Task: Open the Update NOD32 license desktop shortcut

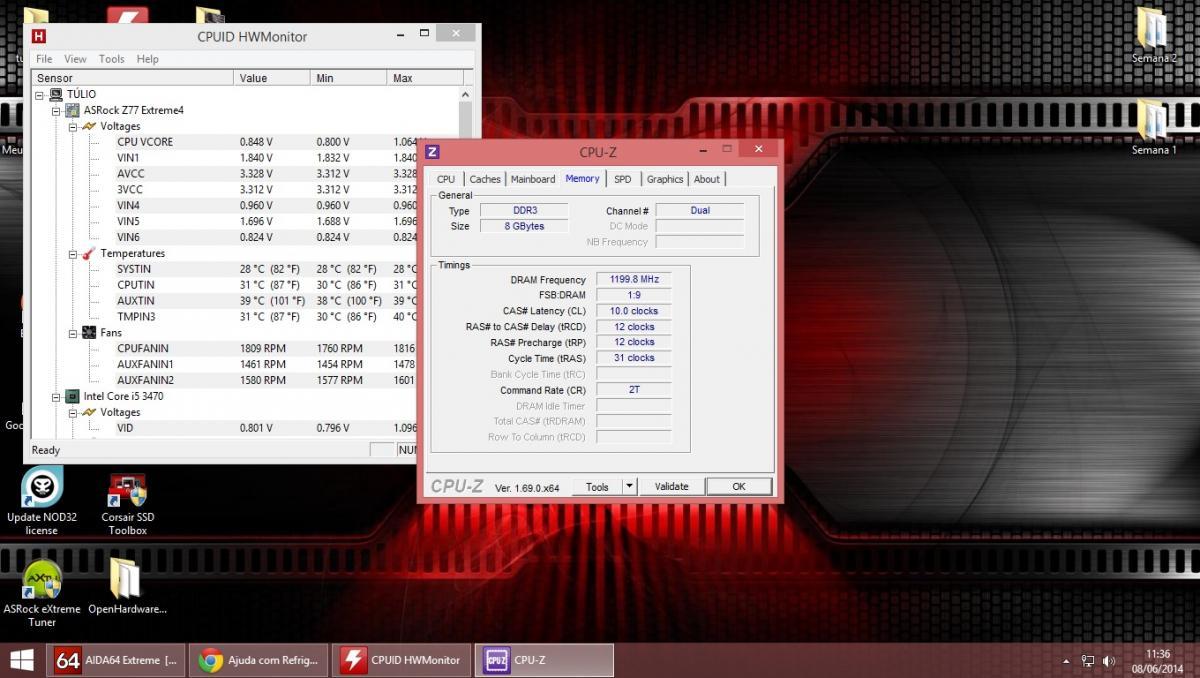Action: 40,501
